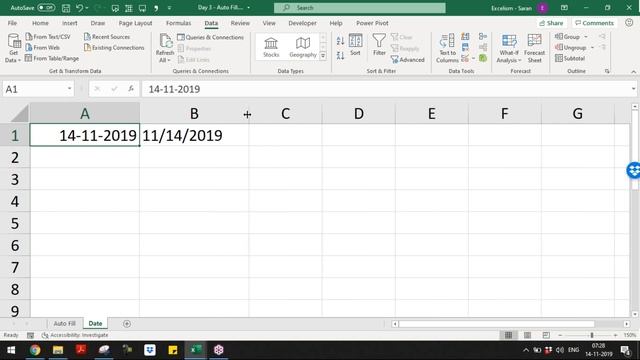
Task: Open the file name dropdown in title bar
Action: coord(248,7)
